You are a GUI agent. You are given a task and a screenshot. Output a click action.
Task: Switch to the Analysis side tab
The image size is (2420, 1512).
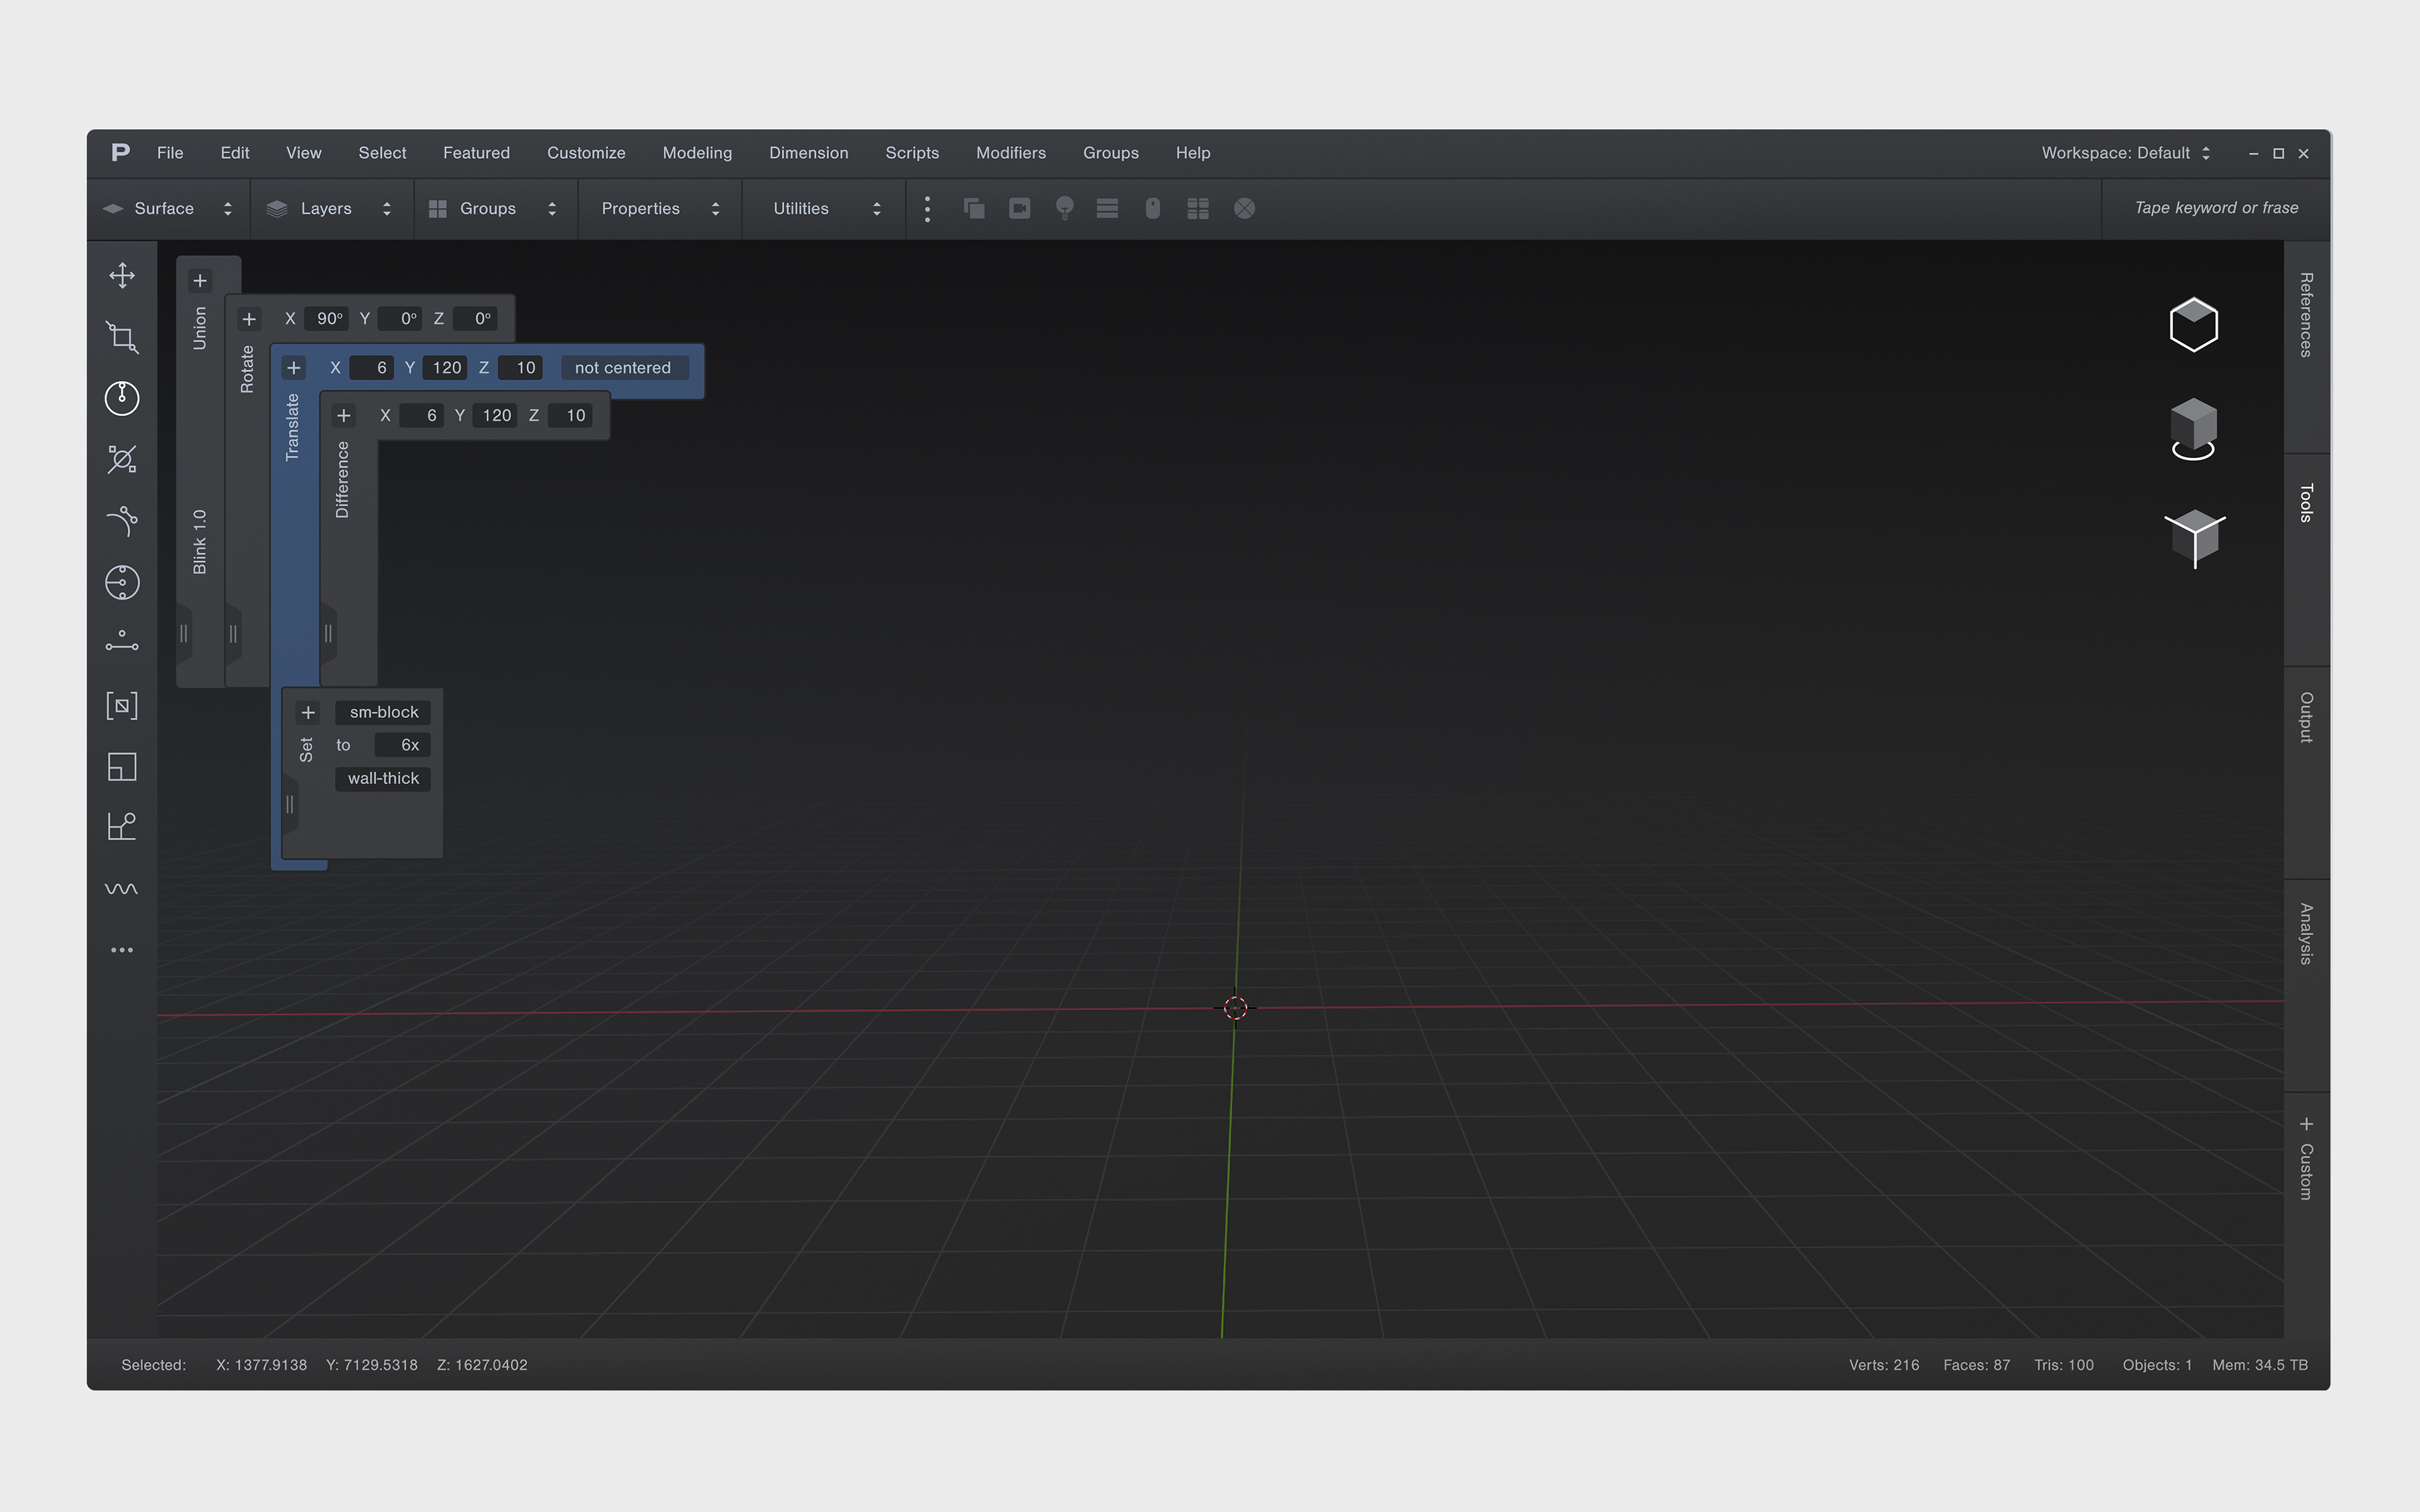(2306, 934)
